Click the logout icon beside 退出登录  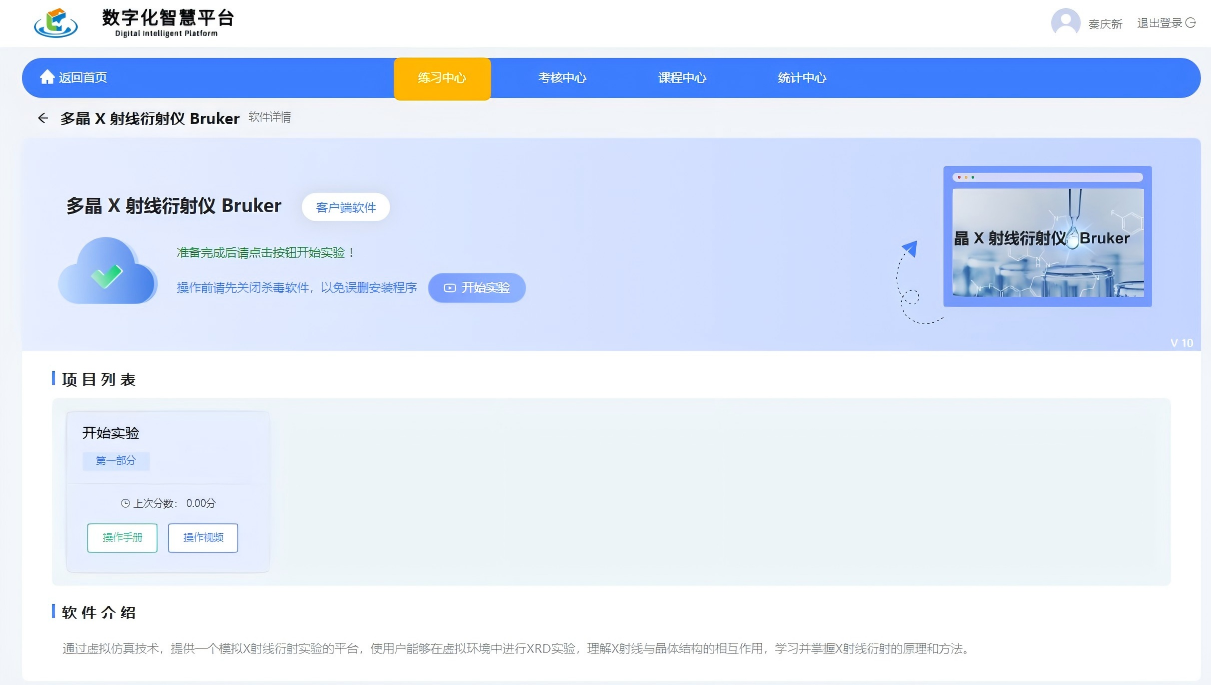(x=1191, y=23)
